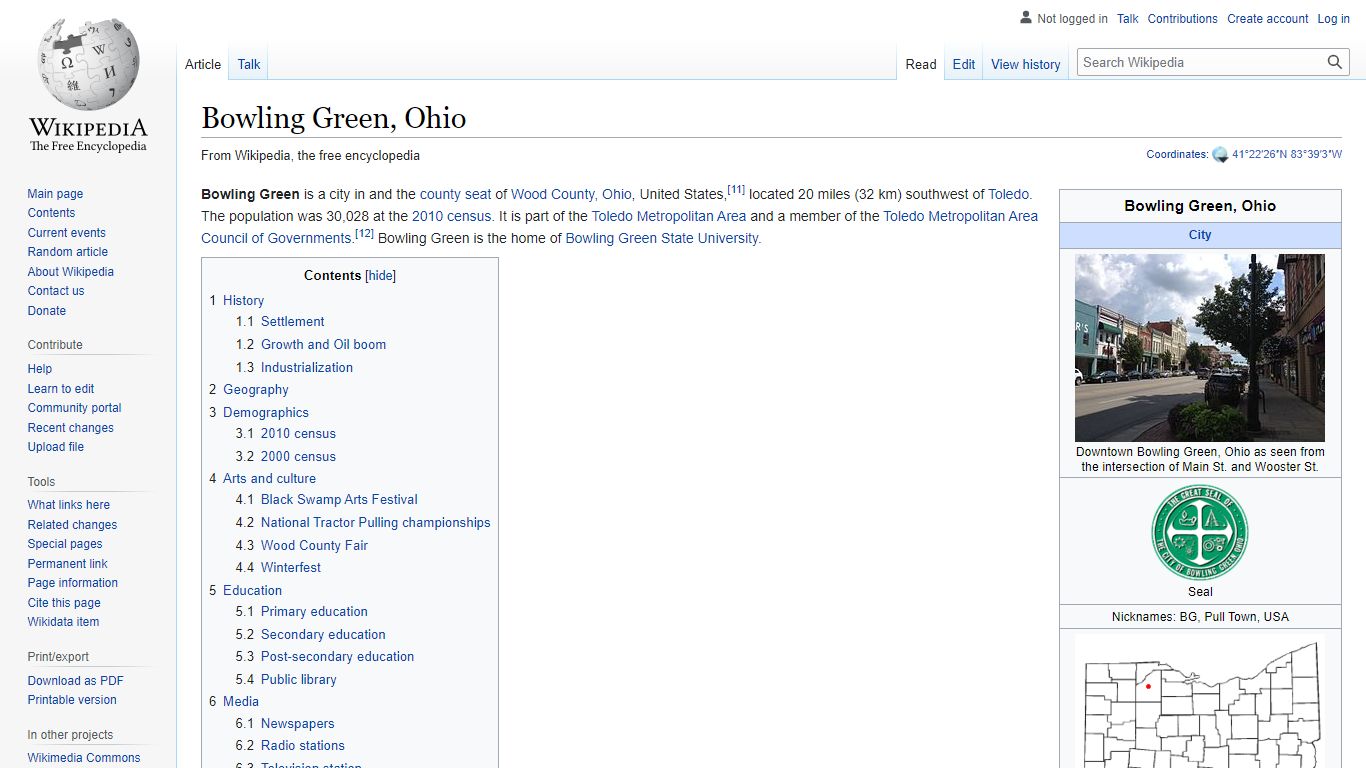Open Toledo Metropolitan Area link
This screenshot has width=1366, height=768.
coord(669,216)
